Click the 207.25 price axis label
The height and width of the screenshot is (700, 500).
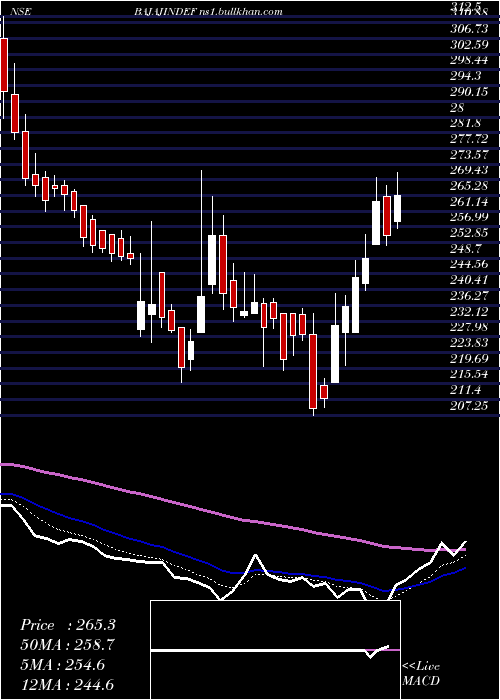pos(471,405)
